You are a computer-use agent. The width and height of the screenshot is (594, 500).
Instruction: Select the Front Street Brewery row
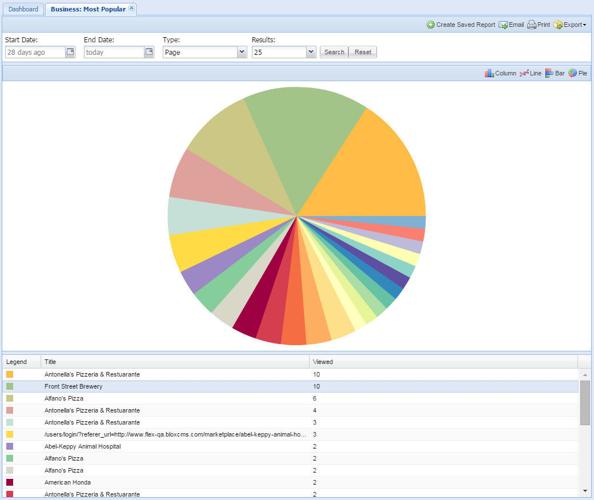pos(291,386)
